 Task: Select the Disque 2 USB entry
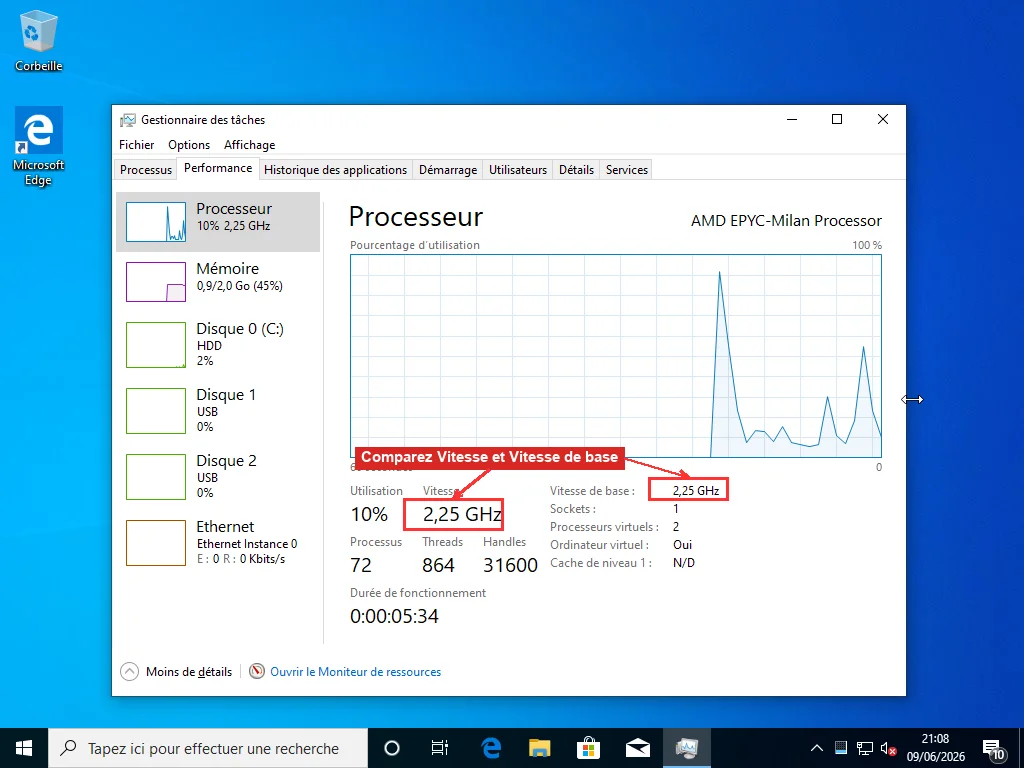click(x=217, y=476)
